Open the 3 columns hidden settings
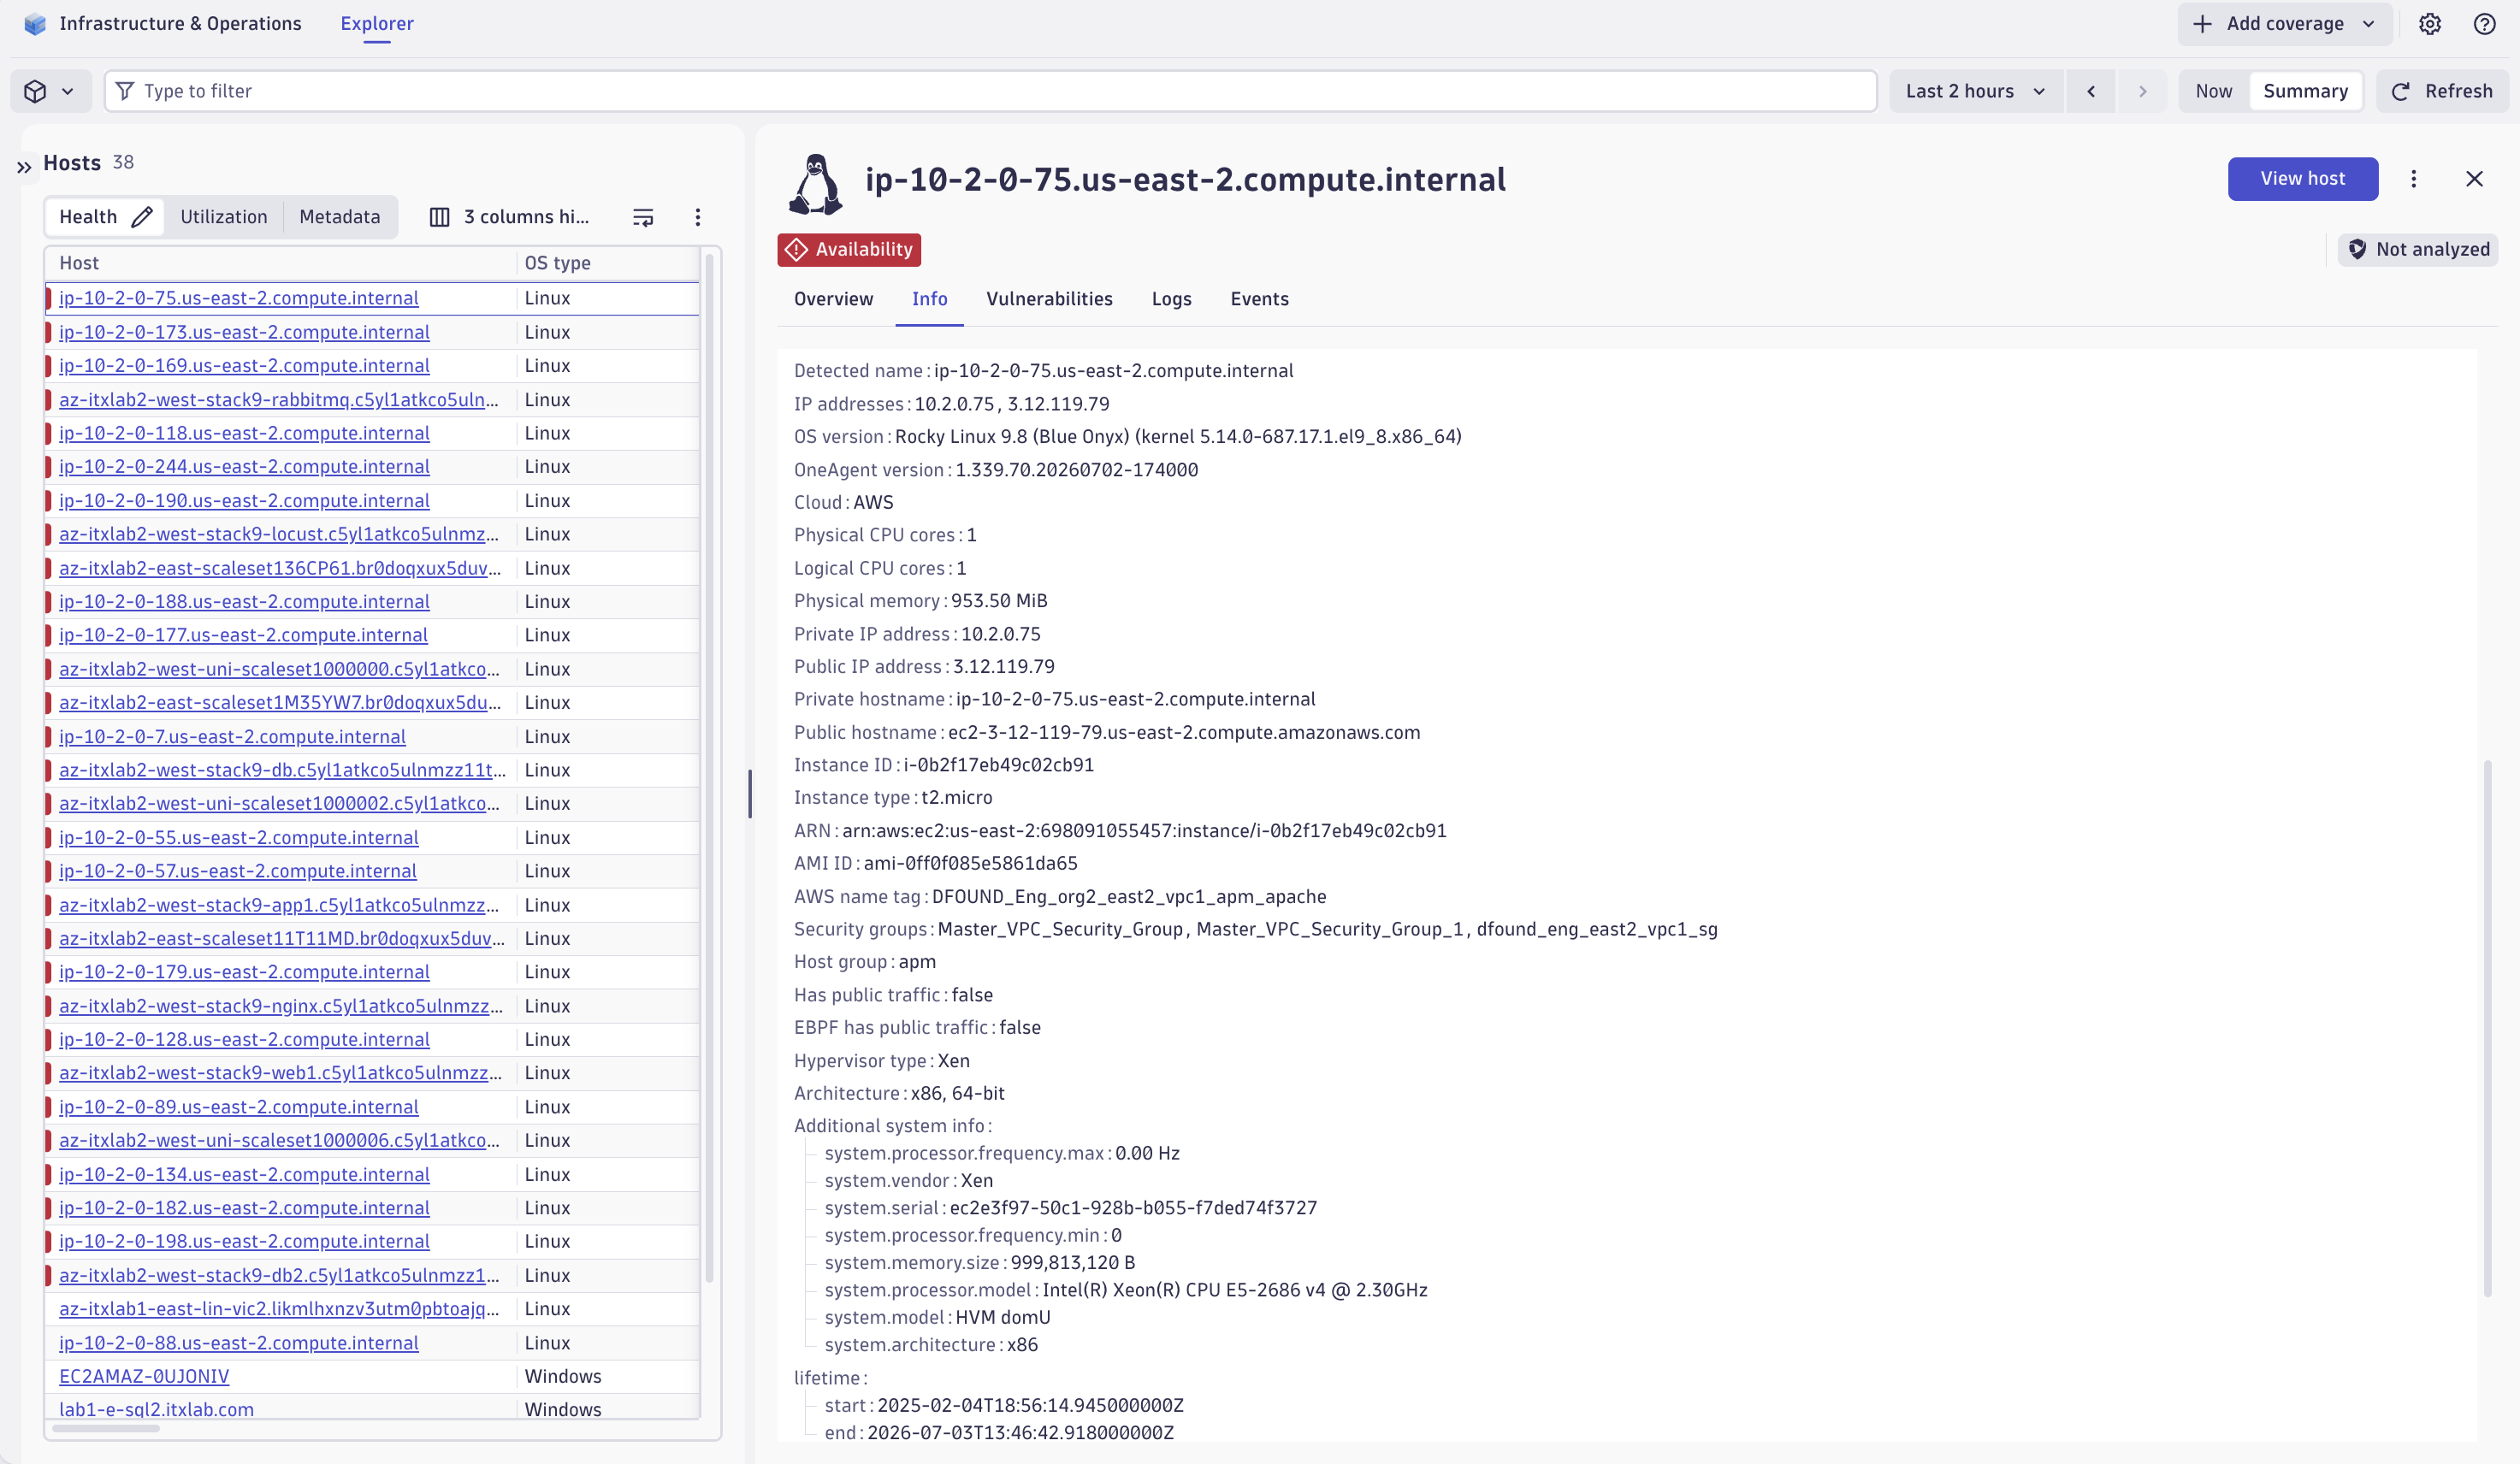This screenshot has height=1464, width=2520. [x=510, y=217]
